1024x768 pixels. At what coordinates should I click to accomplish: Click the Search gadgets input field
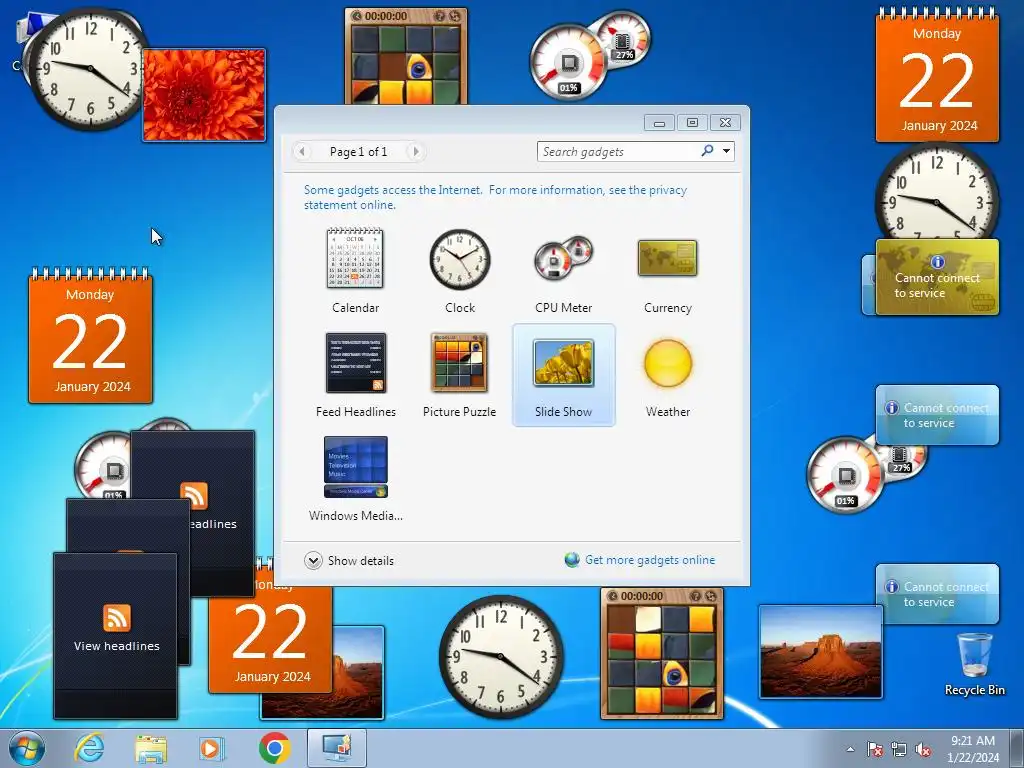617,152
